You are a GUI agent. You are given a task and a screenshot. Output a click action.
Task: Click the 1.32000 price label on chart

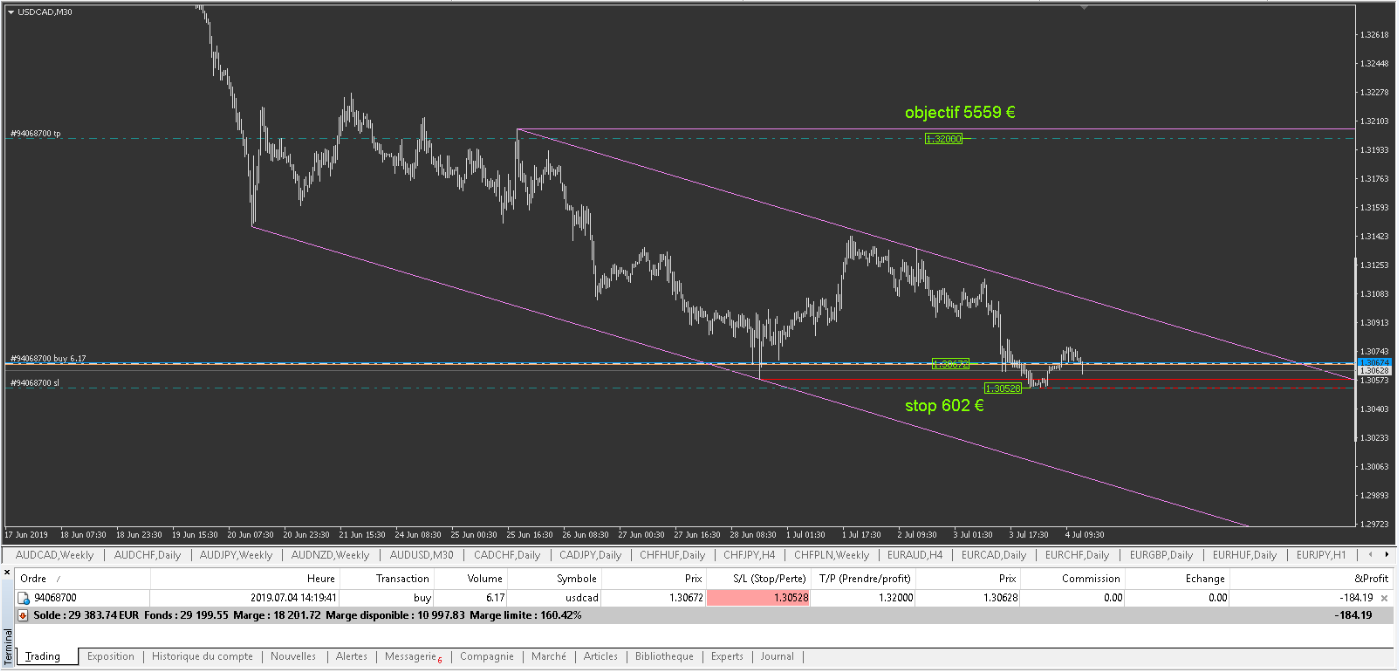pos(944,139)
